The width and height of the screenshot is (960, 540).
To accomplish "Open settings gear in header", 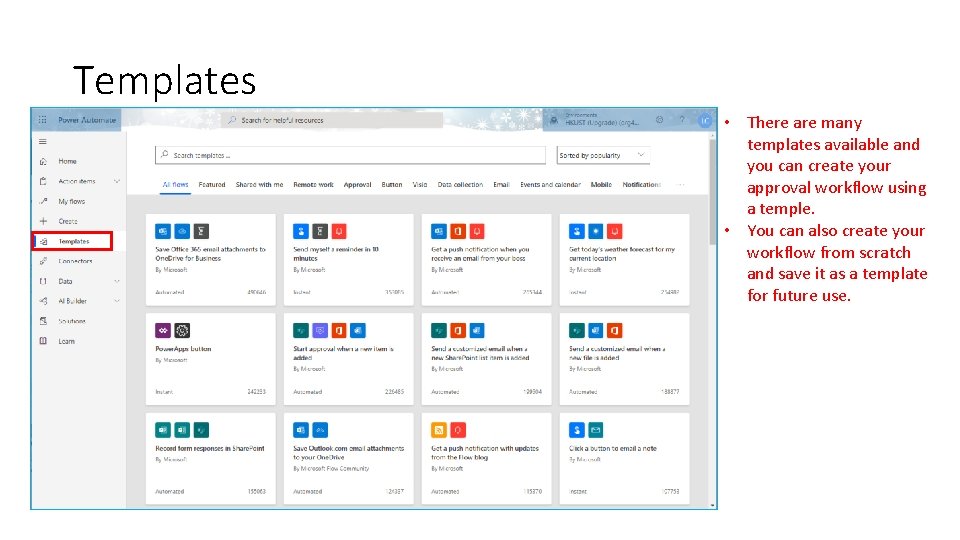I will pos(659,120).
